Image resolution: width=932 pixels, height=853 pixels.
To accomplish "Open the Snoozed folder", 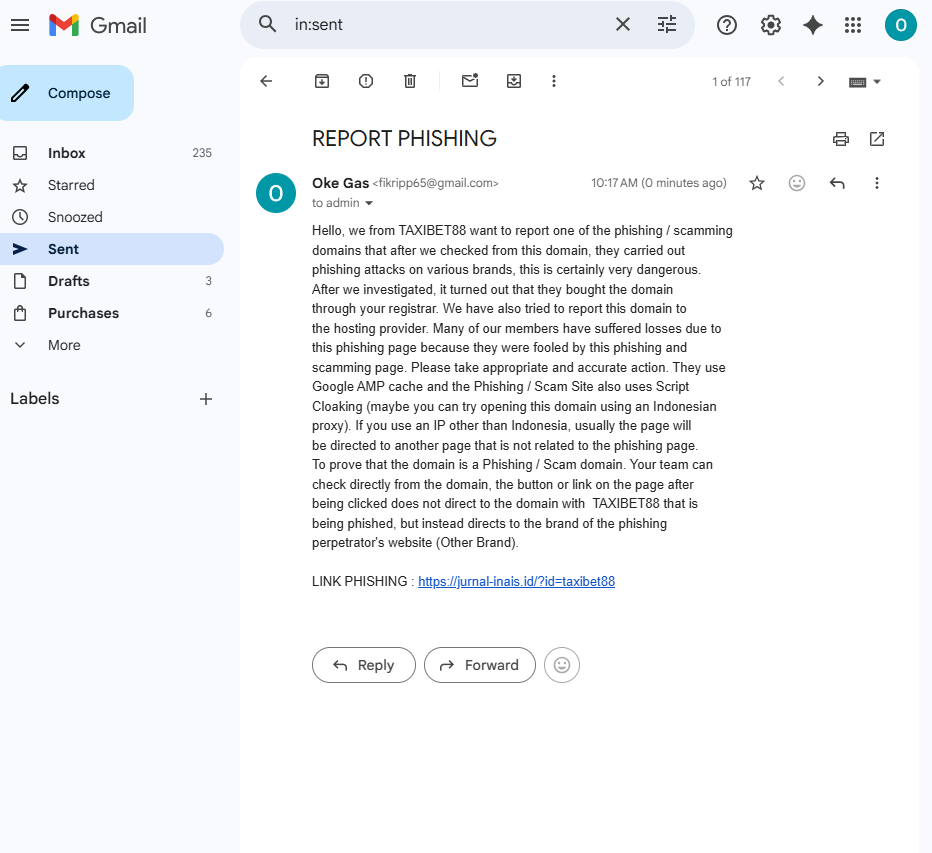I will [x=112, y=217].
